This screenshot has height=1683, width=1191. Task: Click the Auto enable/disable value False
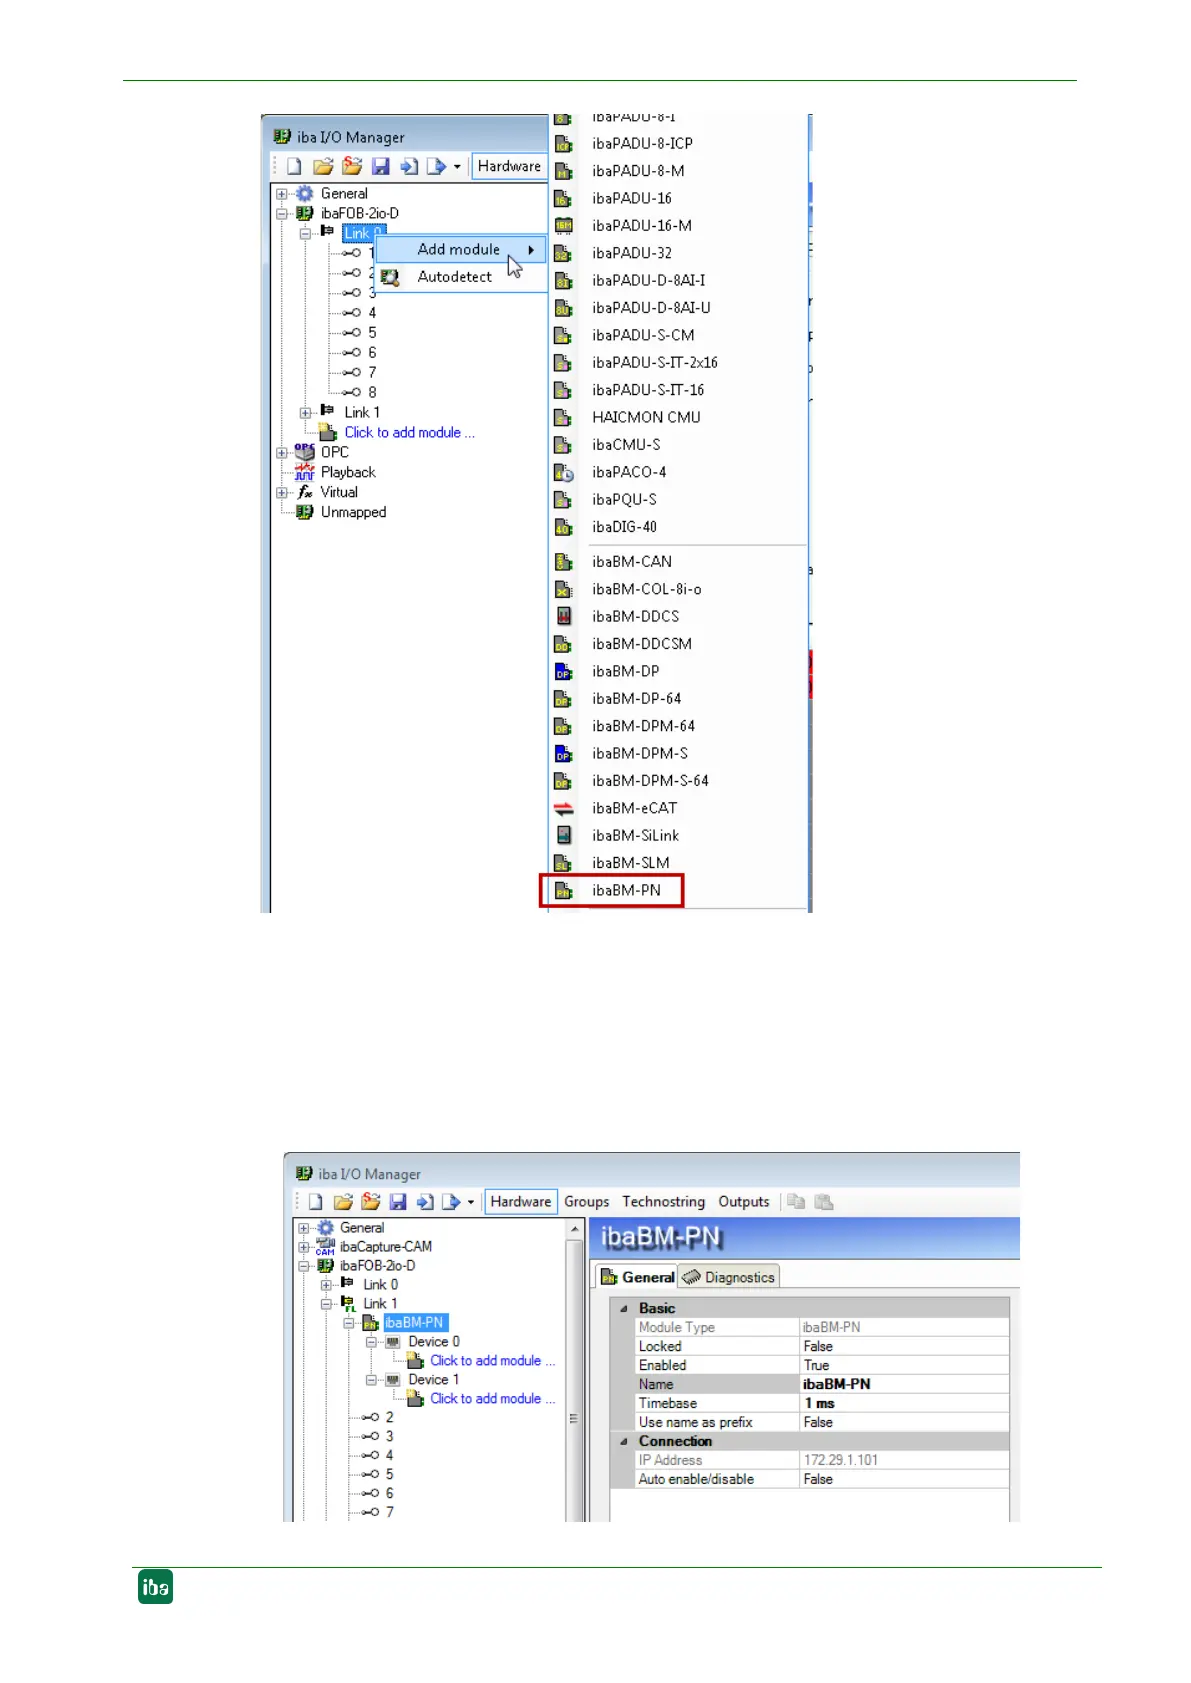(x=904, y=1479)
